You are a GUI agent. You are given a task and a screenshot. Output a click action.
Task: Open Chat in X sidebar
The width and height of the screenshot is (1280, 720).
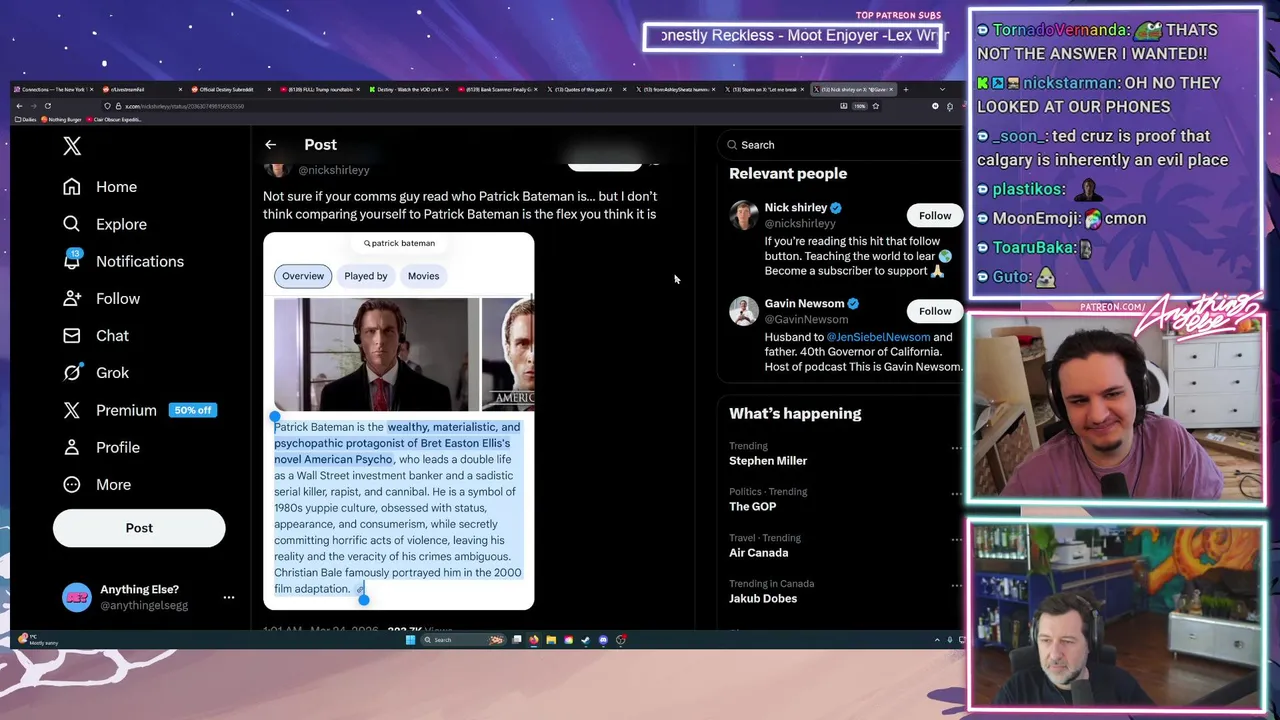point(95,335)
